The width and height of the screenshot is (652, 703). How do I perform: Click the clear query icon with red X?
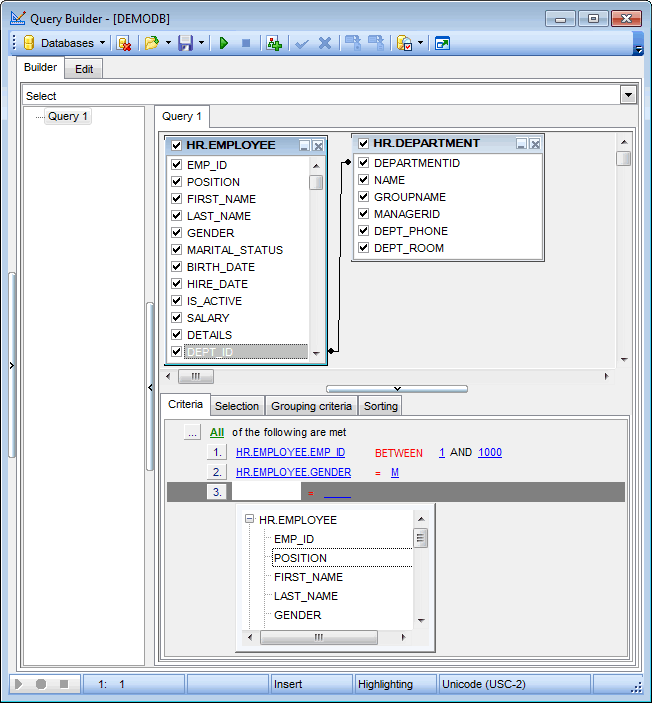[x=123, y=43]
